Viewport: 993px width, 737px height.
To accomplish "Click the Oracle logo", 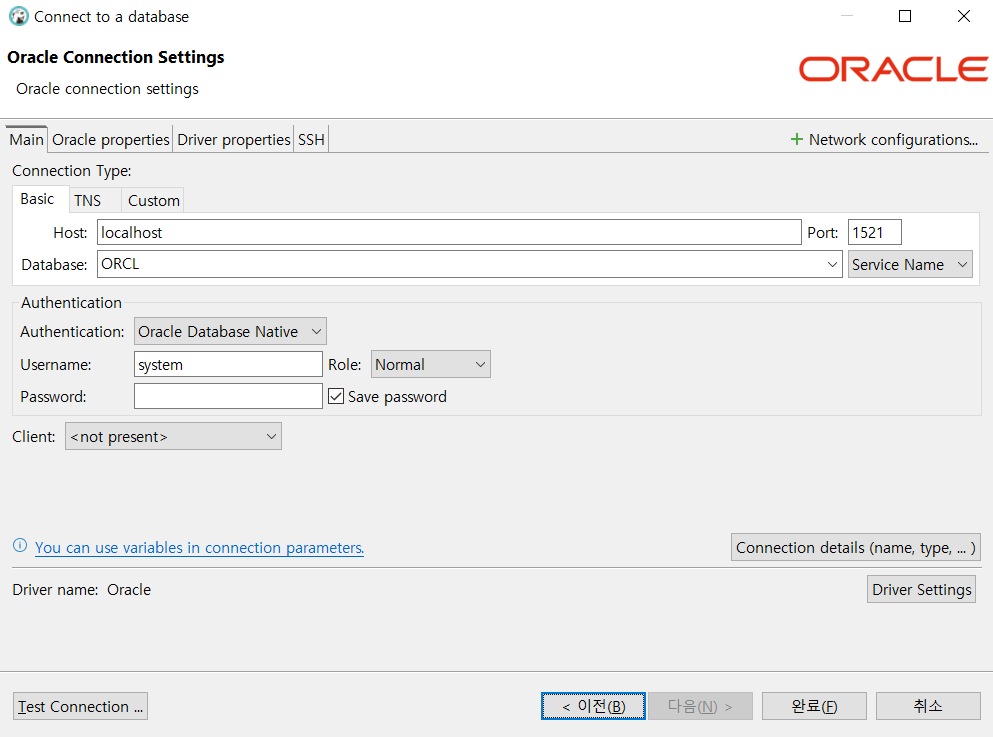I will point(893,69).
